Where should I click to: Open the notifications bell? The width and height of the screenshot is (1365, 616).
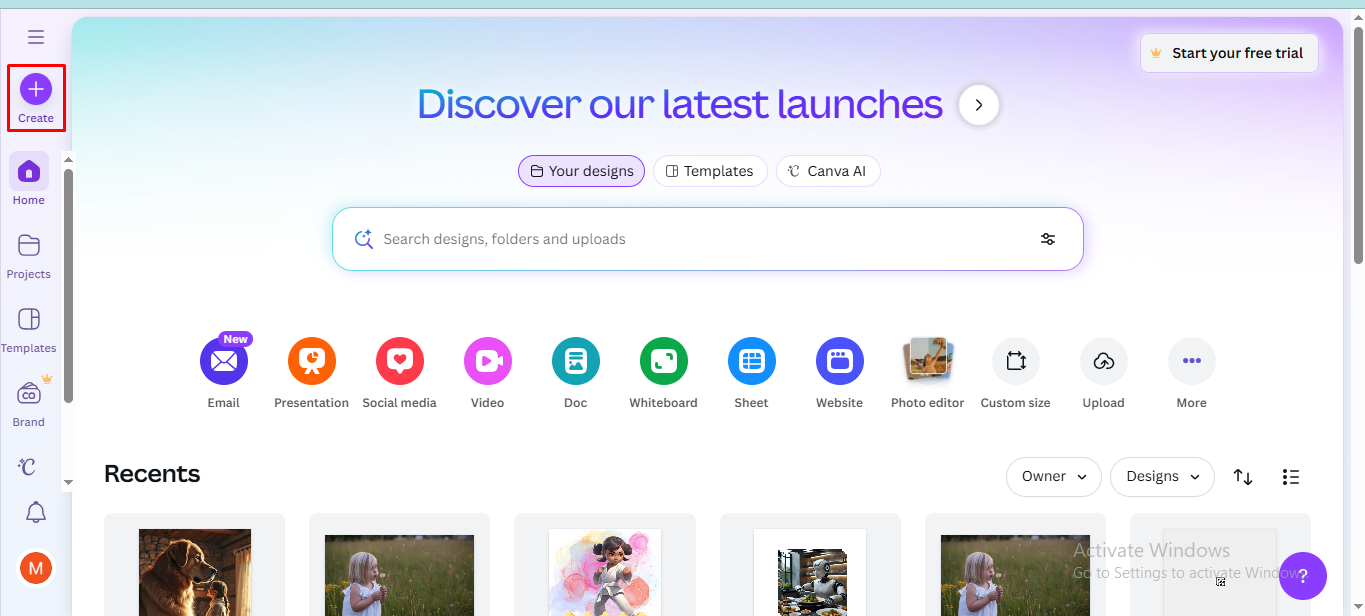35,512
